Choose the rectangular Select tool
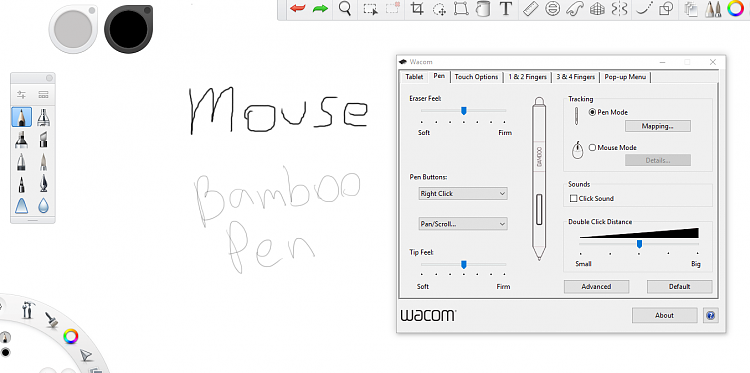Image resolution: width=750 pixels, height=373 pixels. tap(370, 9)
